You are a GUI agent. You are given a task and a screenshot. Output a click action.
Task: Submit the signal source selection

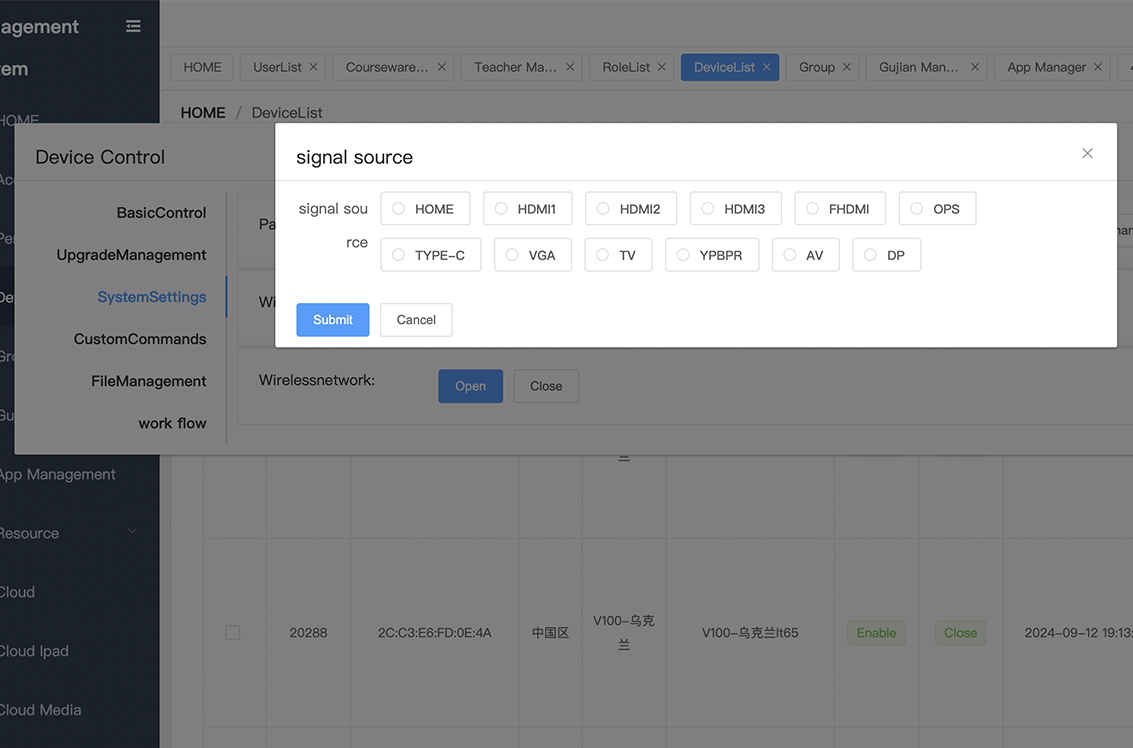(332, 319)
